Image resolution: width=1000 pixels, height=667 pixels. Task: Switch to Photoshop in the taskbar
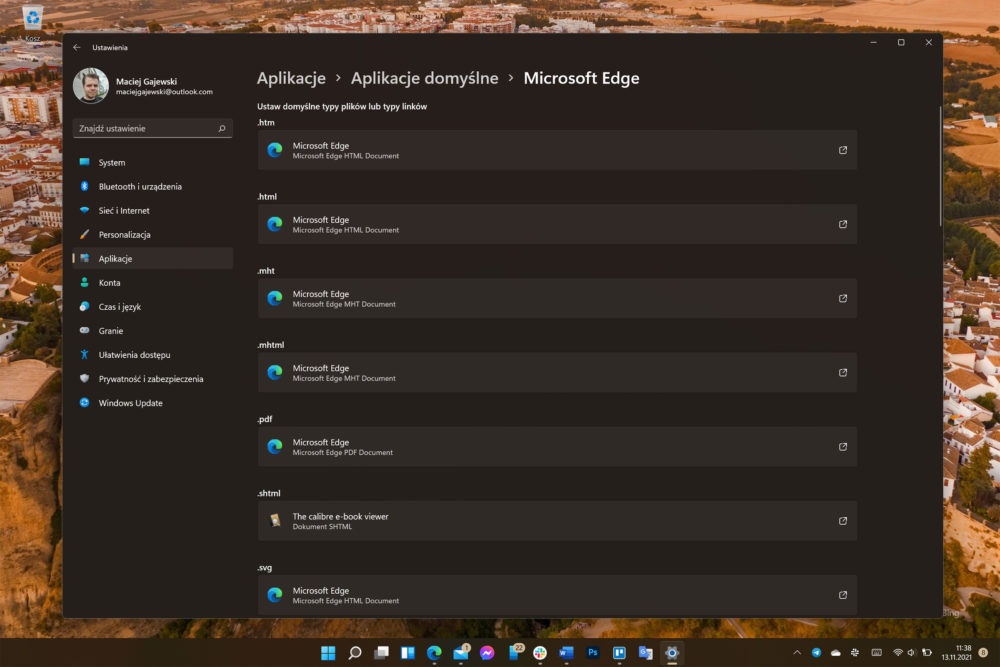[592, 652]
